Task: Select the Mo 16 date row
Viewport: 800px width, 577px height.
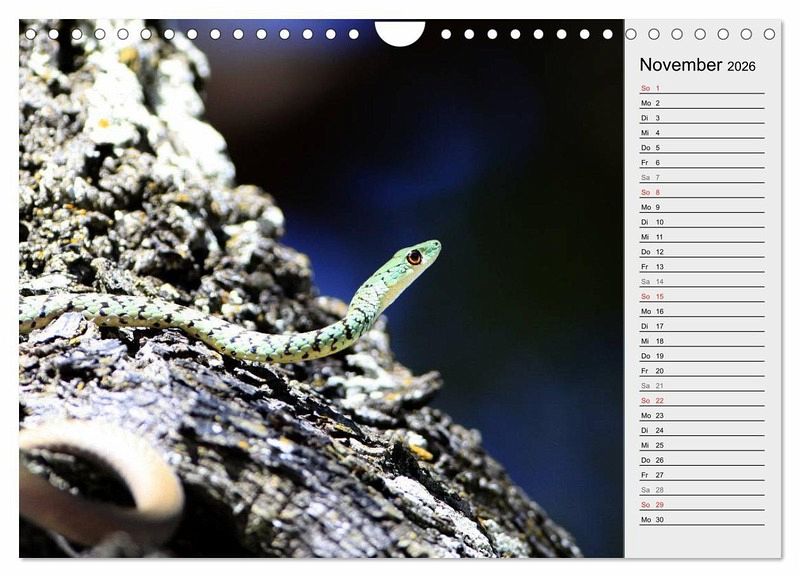Action: tap(702, 311)
